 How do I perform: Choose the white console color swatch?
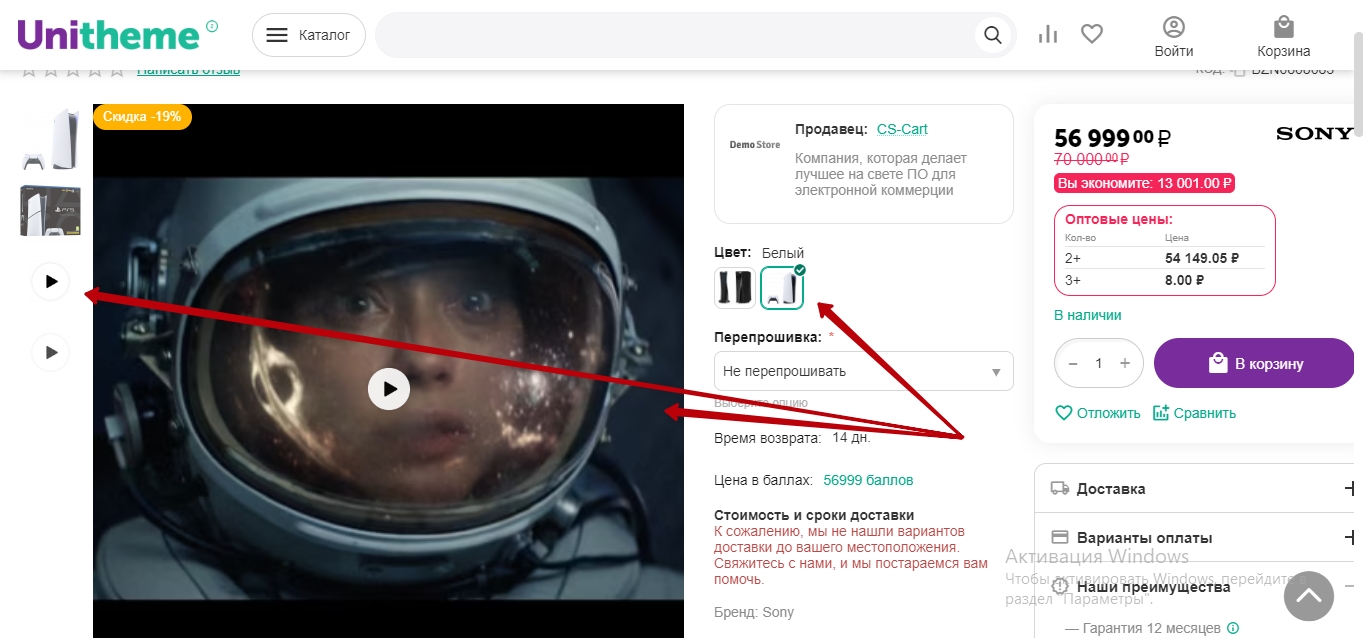782,288
